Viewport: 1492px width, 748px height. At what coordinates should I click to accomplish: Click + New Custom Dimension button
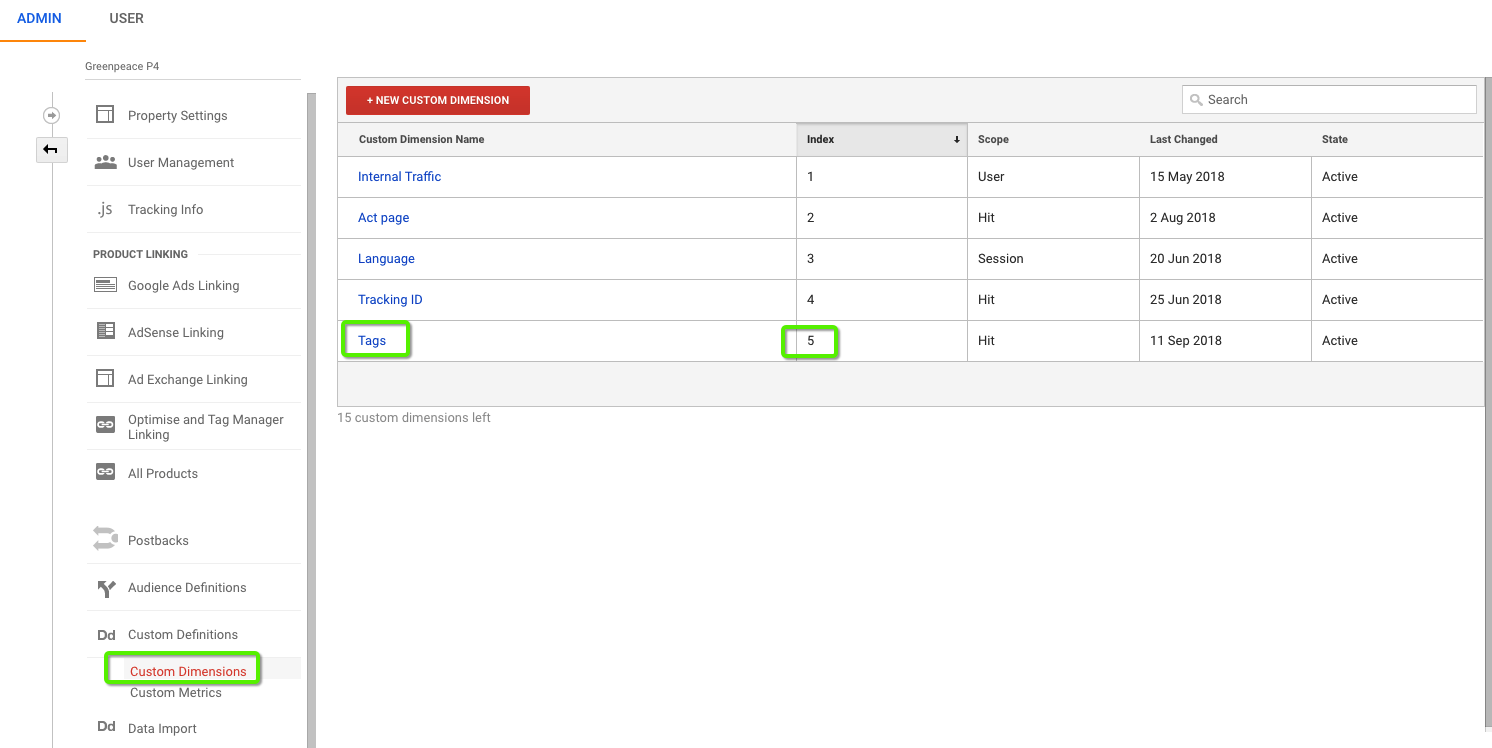438,100
